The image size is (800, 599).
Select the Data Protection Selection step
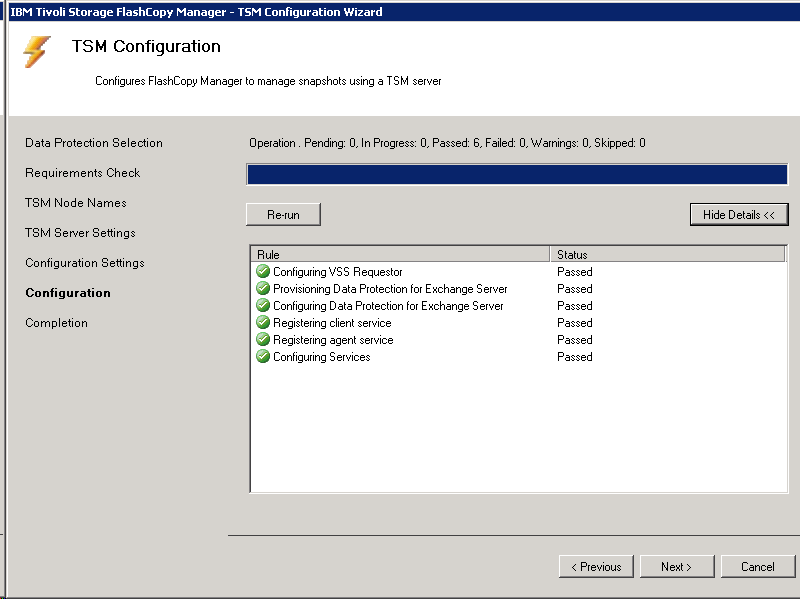pyautogui.click(x=94, y=143)
